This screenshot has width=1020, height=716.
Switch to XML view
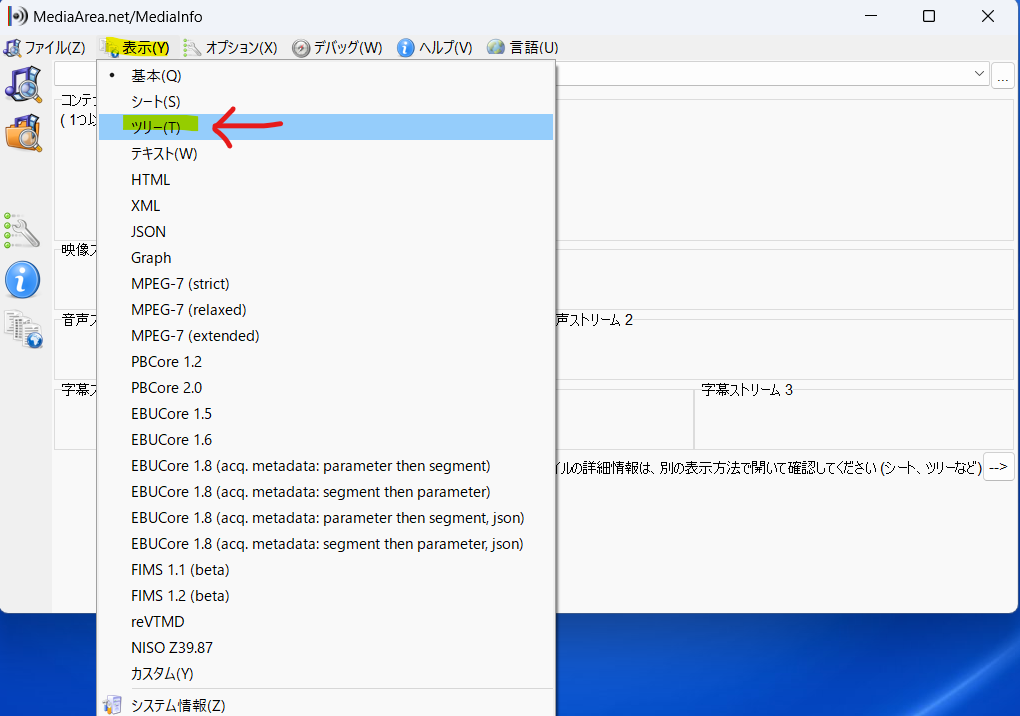[x=326, y=206]
